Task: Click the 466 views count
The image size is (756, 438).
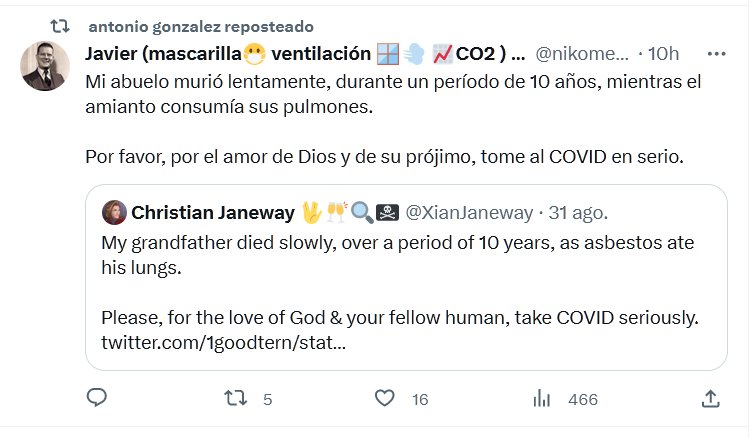Action: (582, 399)
